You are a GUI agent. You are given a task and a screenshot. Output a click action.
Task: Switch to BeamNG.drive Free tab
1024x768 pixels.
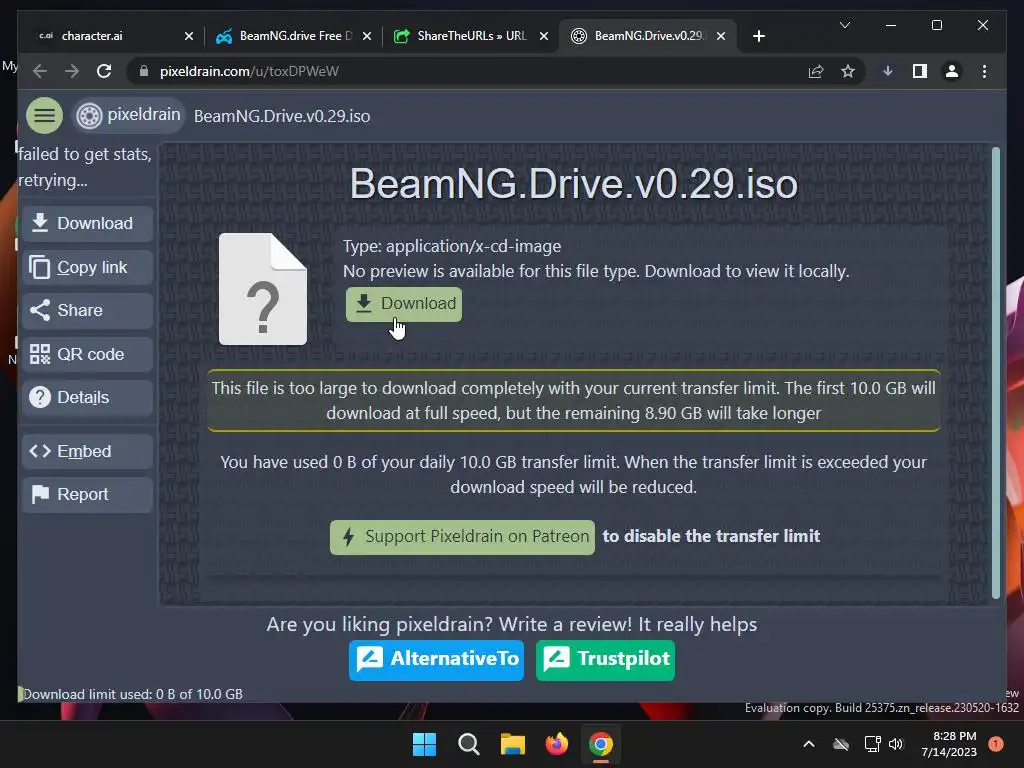point(295,36)
